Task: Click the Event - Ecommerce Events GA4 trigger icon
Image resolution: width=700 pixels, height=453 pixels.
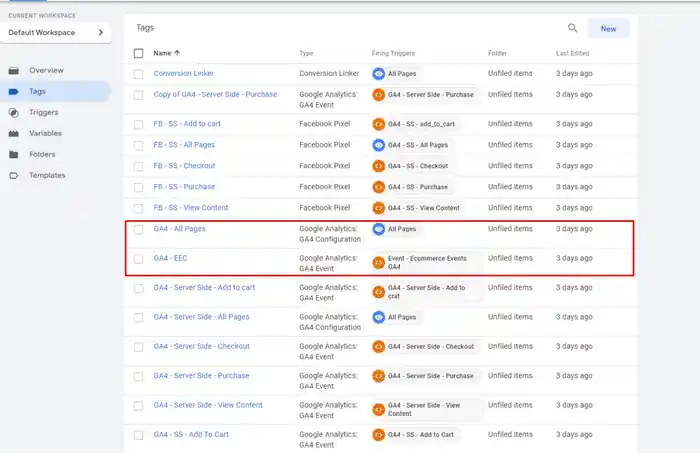Action: [379, 262]
